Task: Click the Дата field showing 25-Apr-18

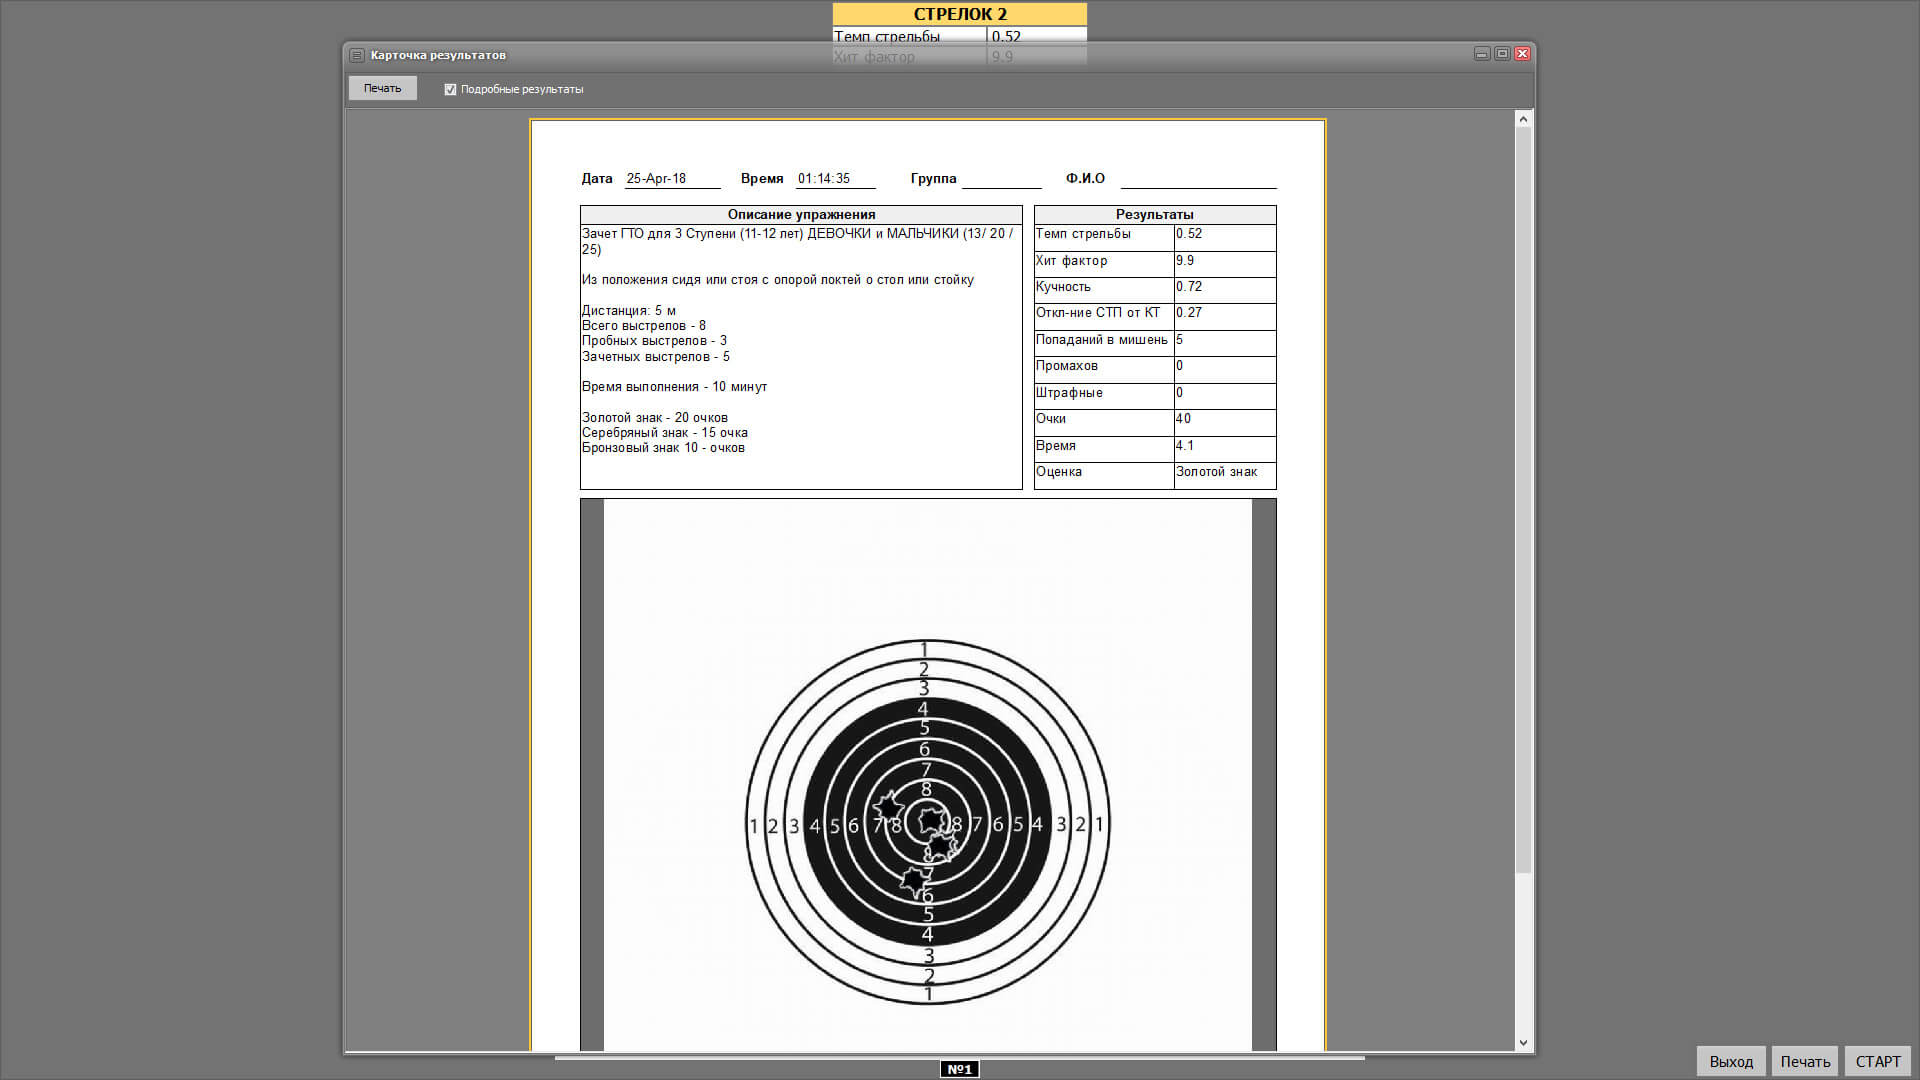Action: [671, 179]
